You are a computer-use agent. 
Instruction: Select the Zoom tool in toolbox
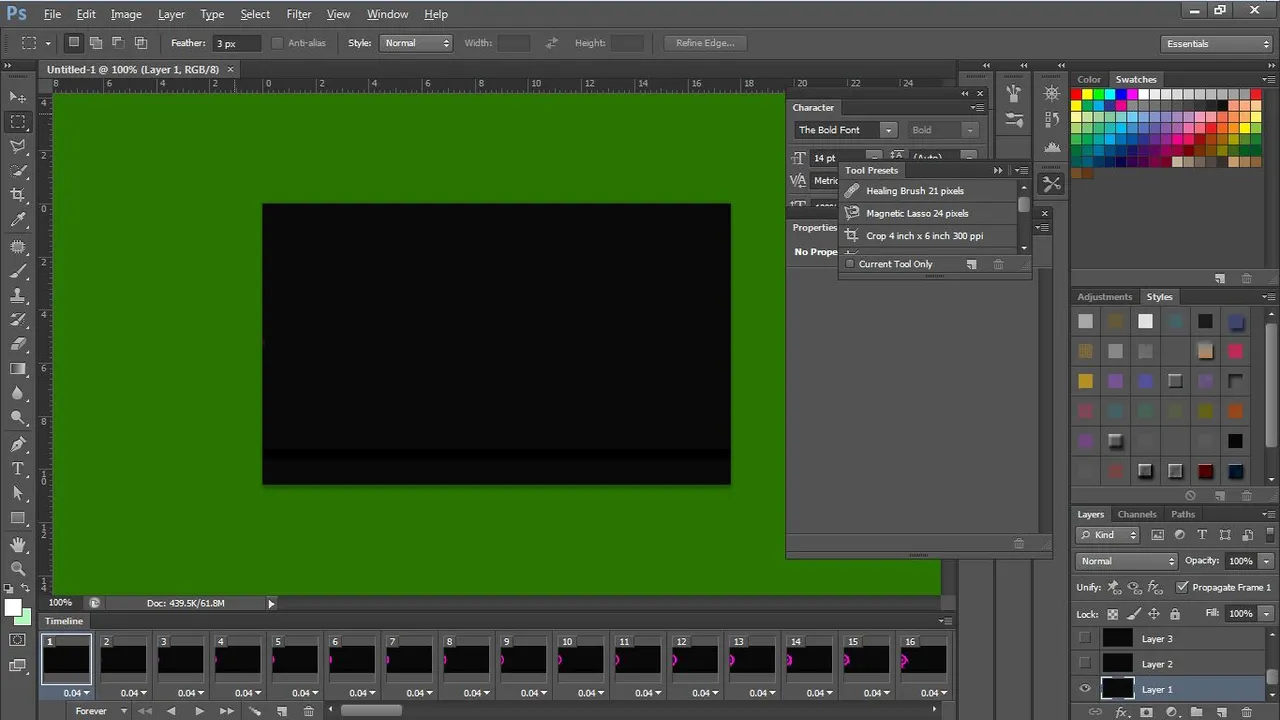[18, 569]
